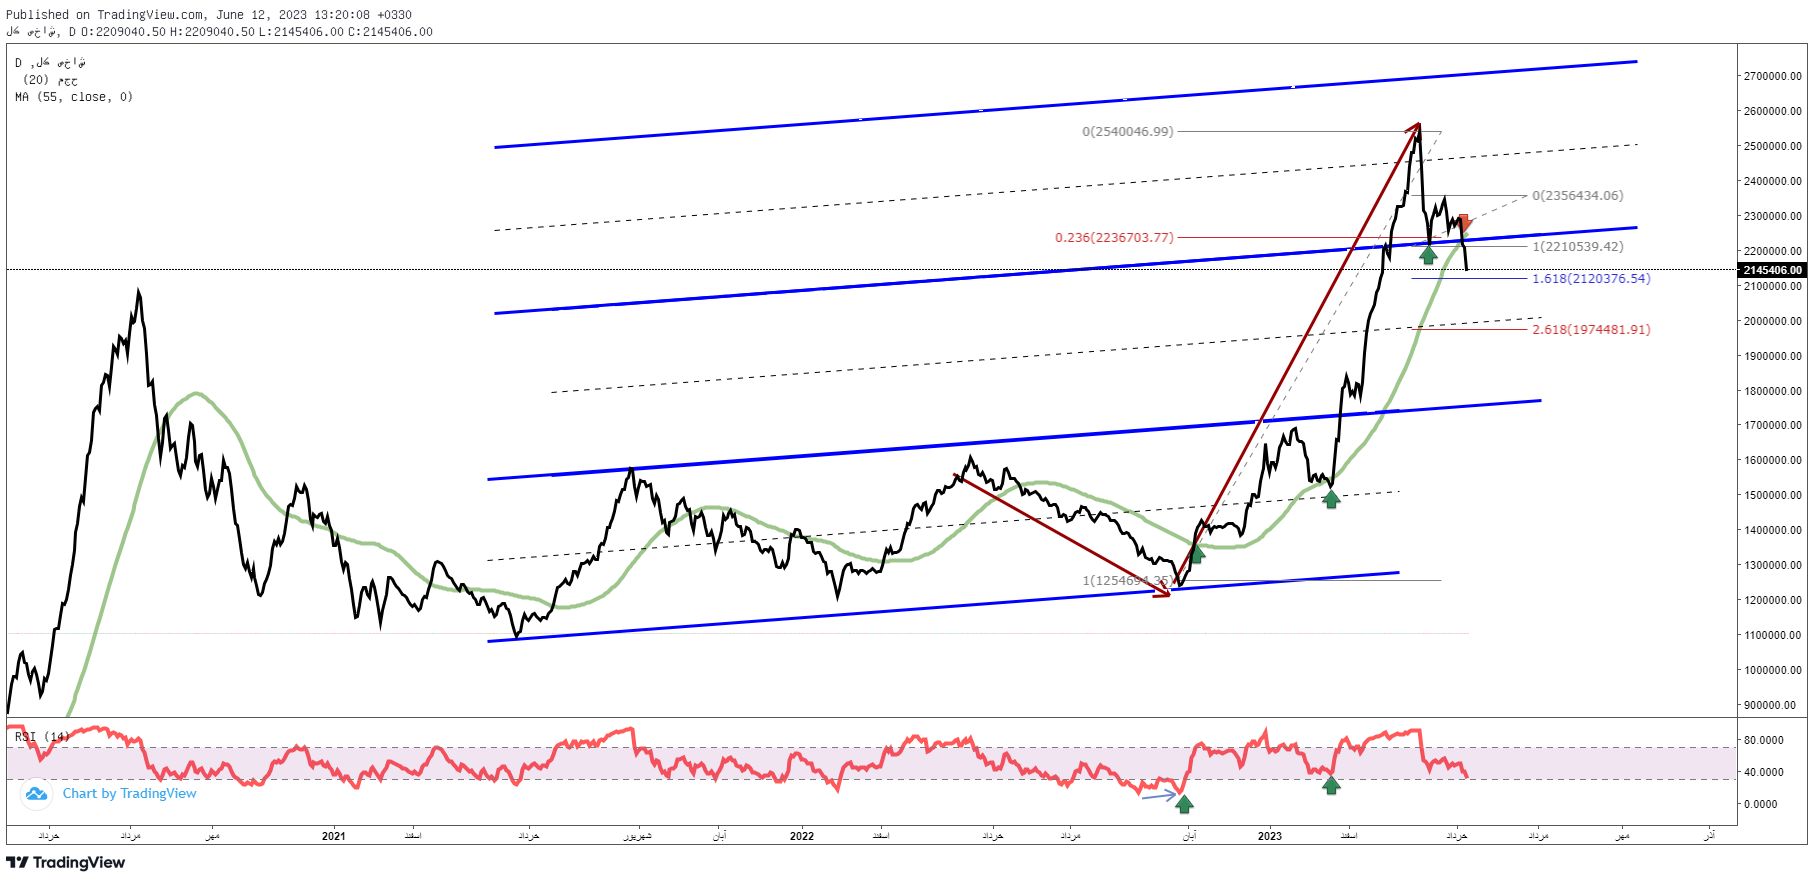Click the 40.0000 RSI axis label

(x=1763, y=772)
